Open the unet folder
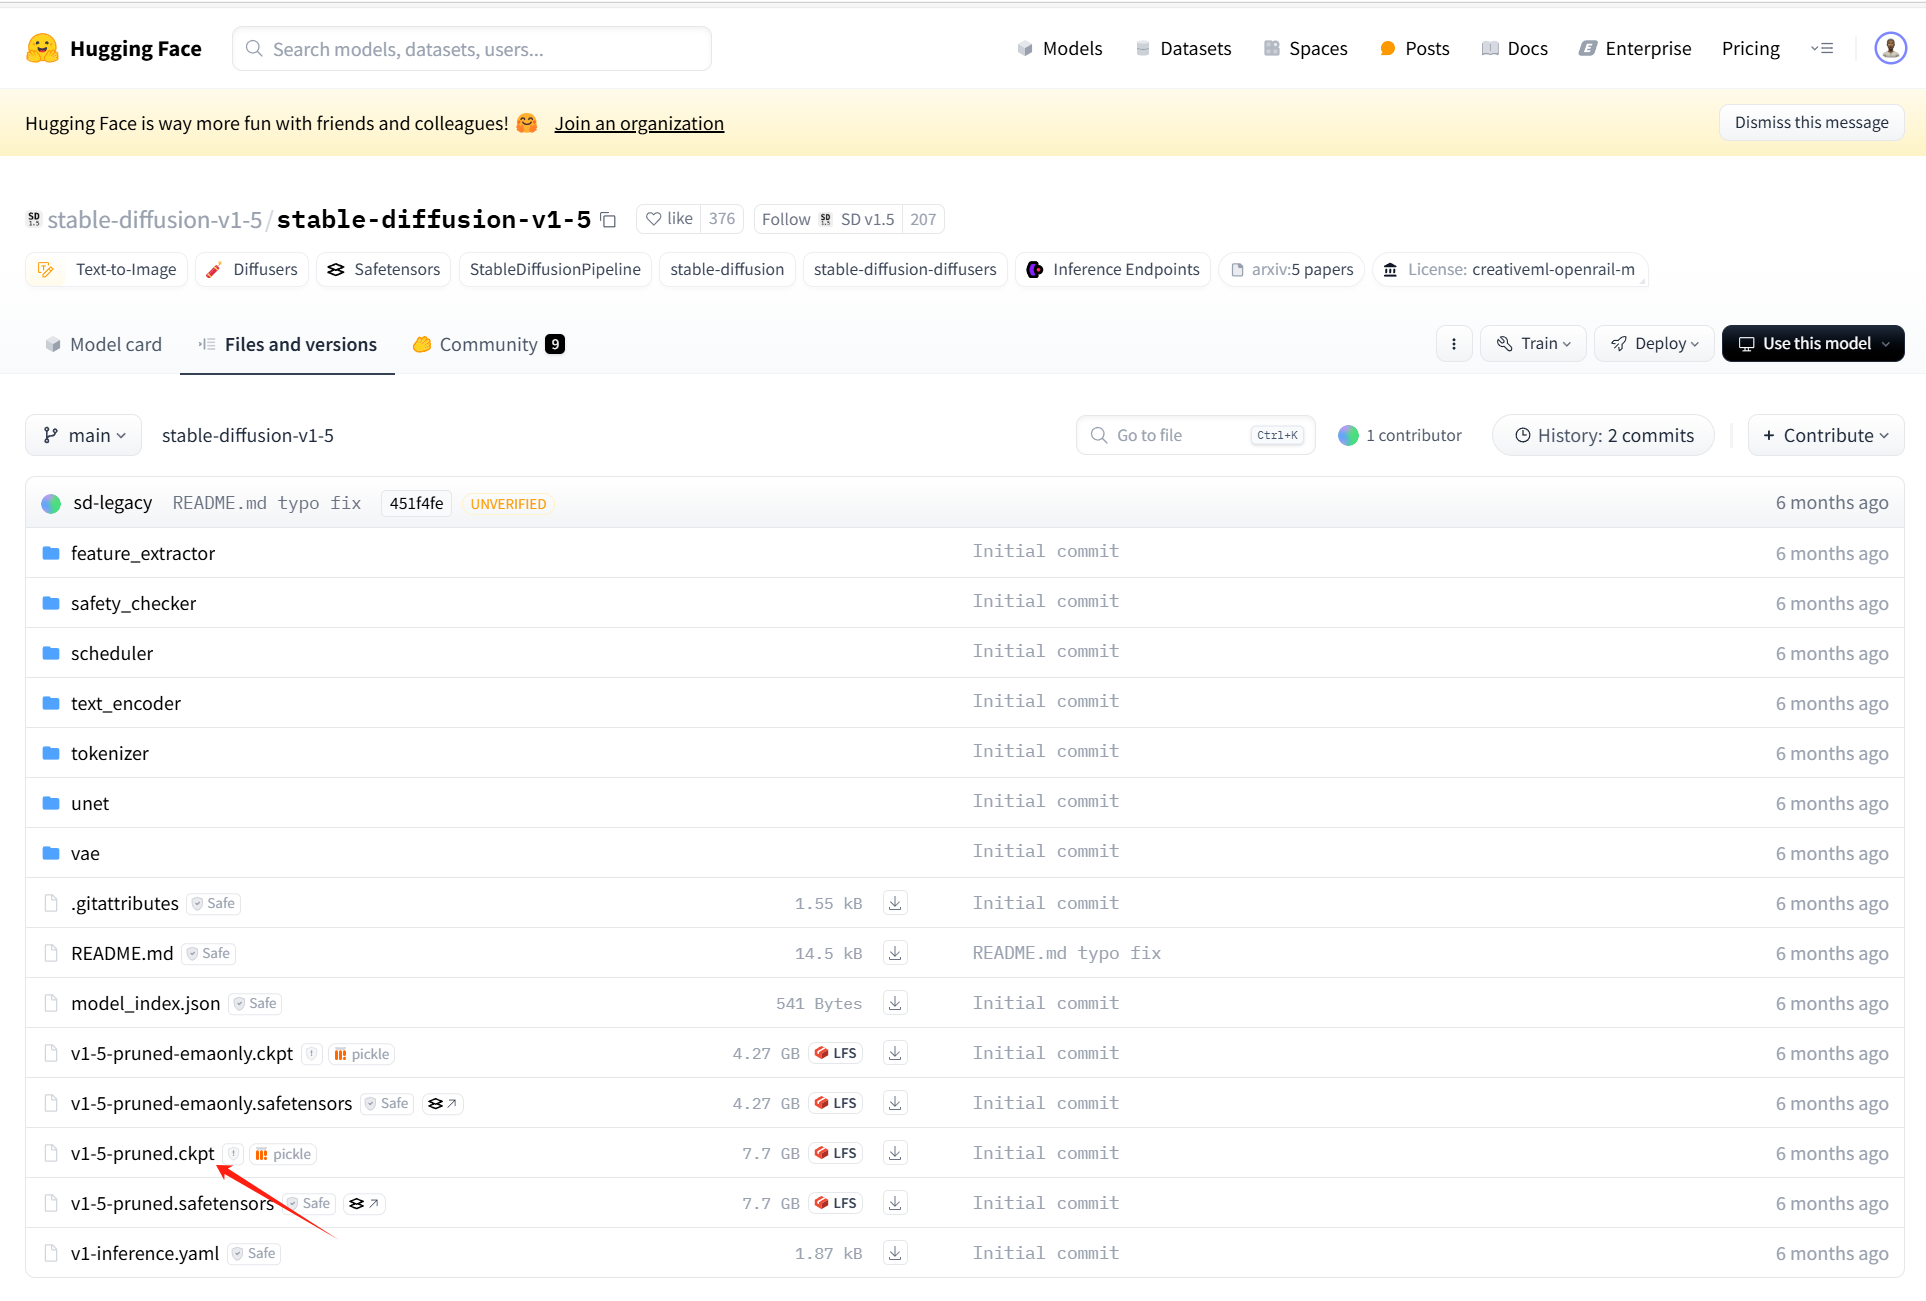The width and height of the screenshot is (1926, 1301). [90, 803]
